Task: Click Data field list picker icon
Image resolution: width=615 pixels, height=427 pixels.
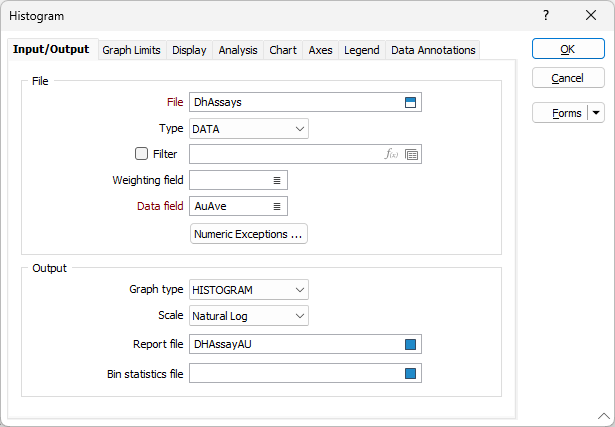Action: click(277, 206)
